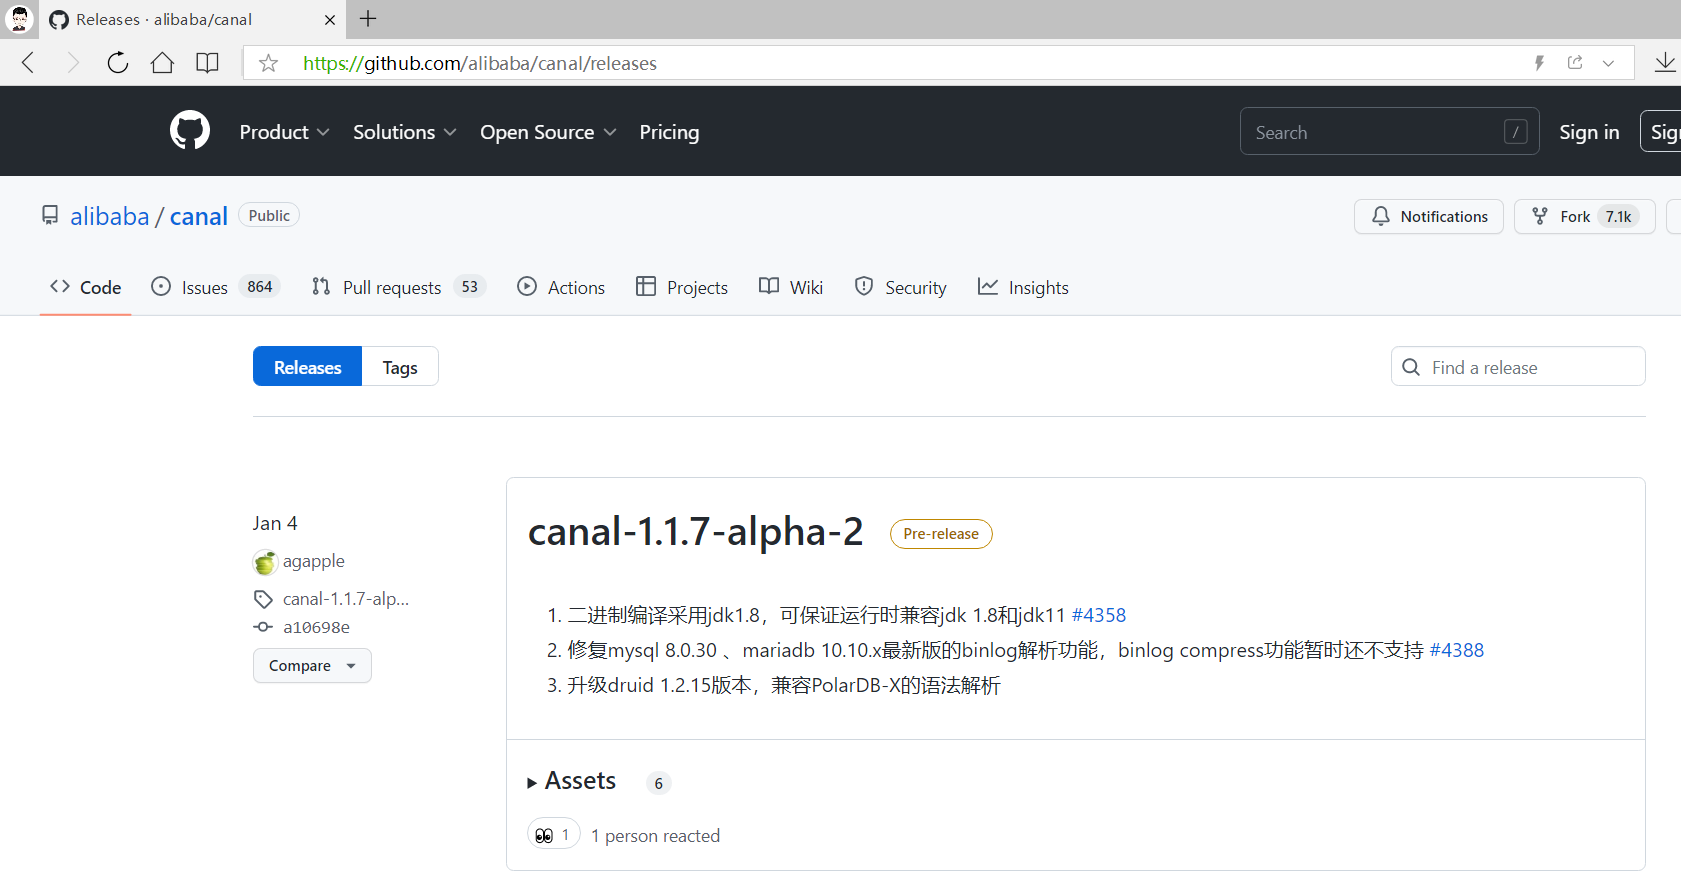This screenshot has height=893, width=1681.
Task: Bookmark page with the star icon
Action: [x=268, y=63]
